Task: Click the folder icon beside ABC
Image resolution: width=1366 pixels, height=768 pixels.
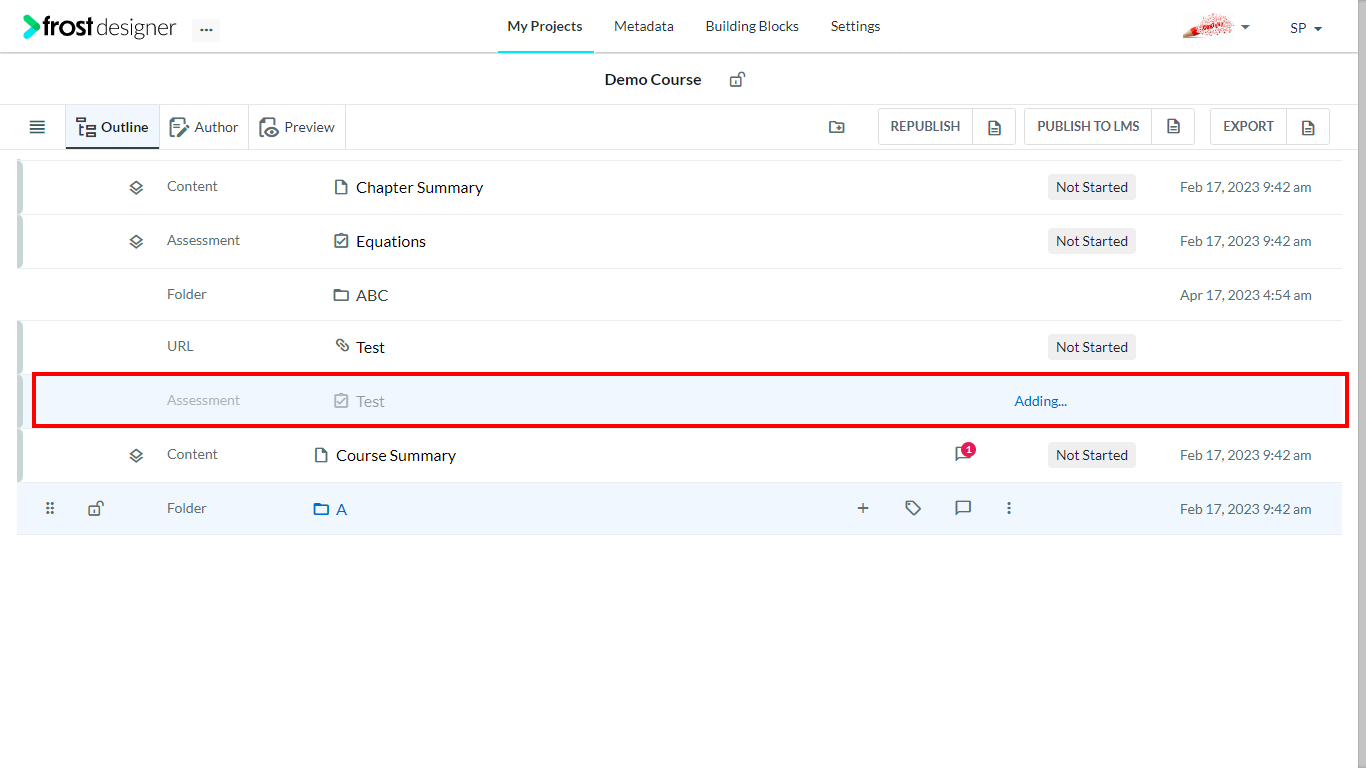Action: point(341,295)
